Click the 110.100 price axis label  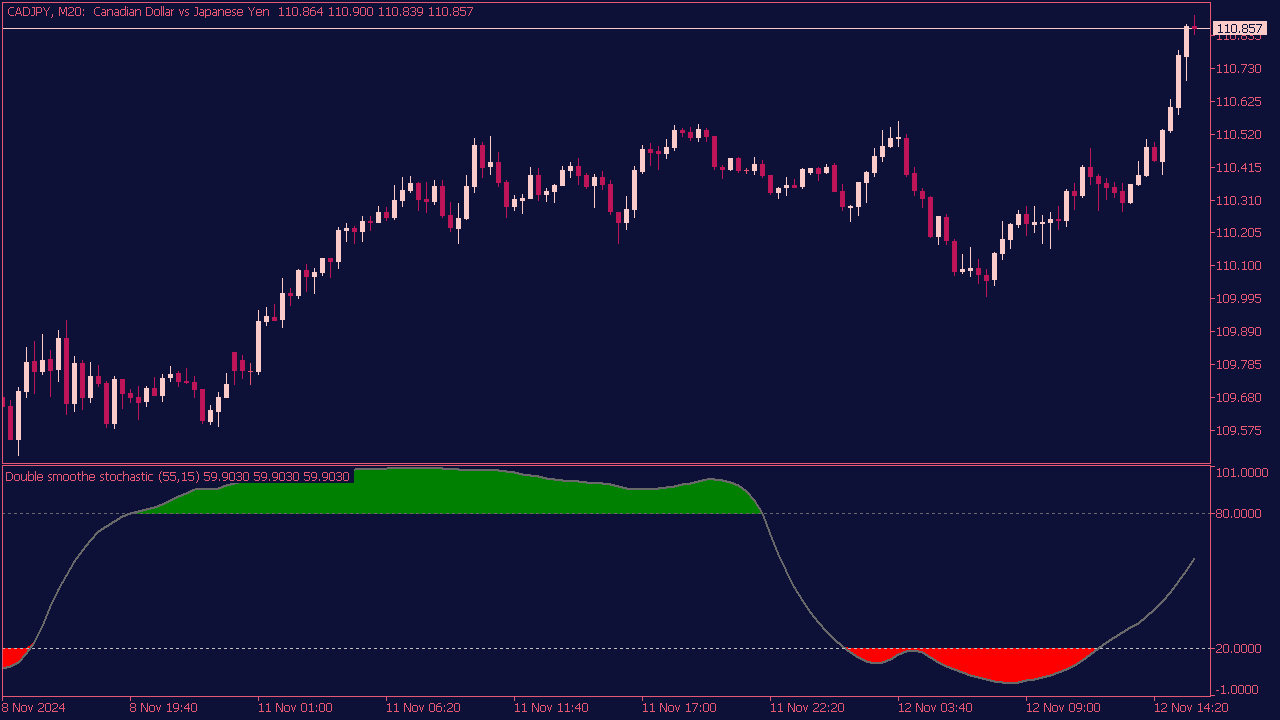[1238, 265]
